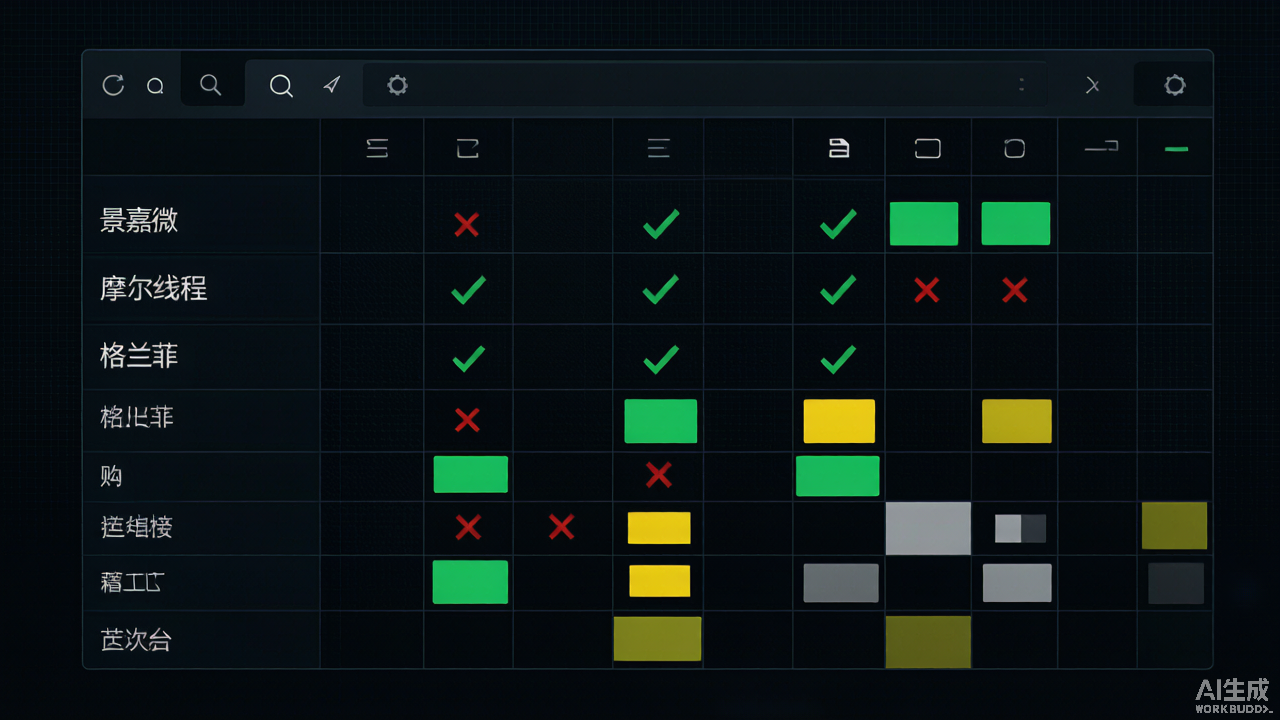Viewport: 1280px width, 720px height.
Task: Click the small two-tone gray block in the table
Action: 1020,528
